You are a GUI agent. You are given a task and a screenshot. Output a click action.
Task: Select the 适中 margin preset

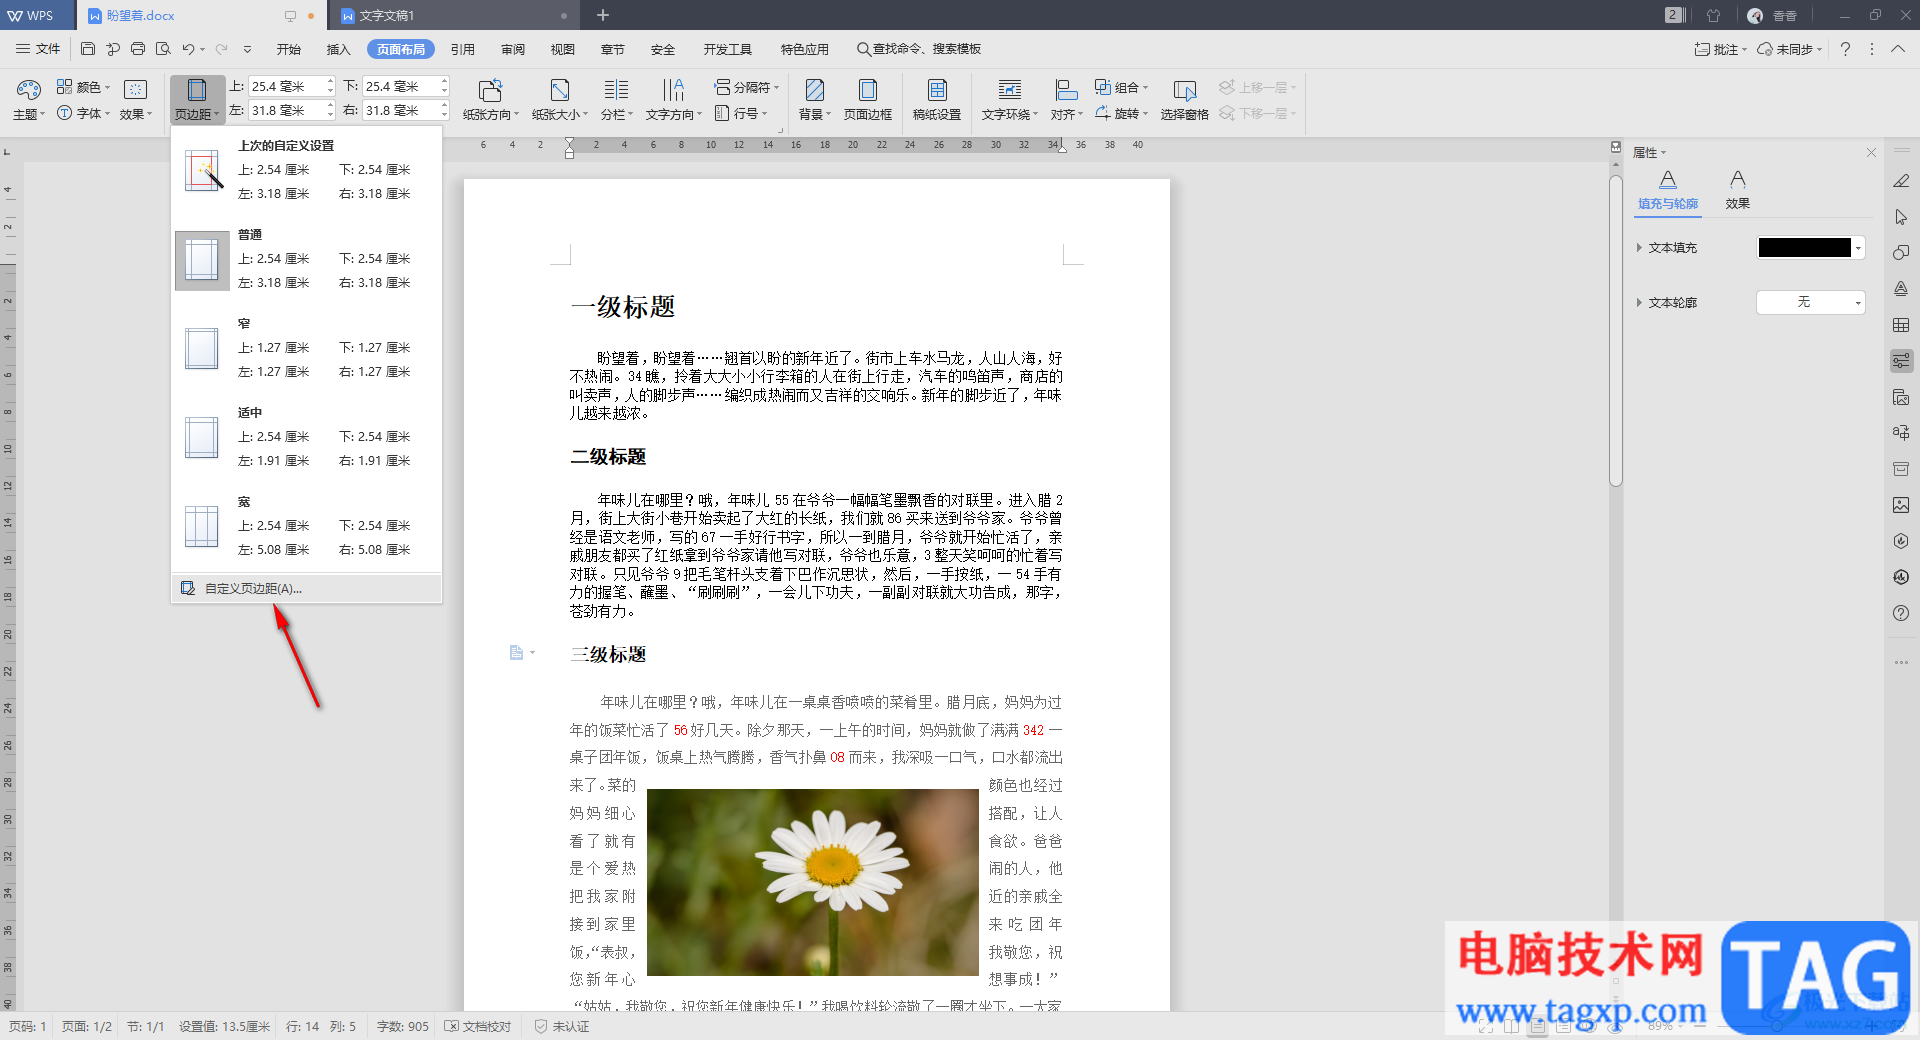coord(306,438)
